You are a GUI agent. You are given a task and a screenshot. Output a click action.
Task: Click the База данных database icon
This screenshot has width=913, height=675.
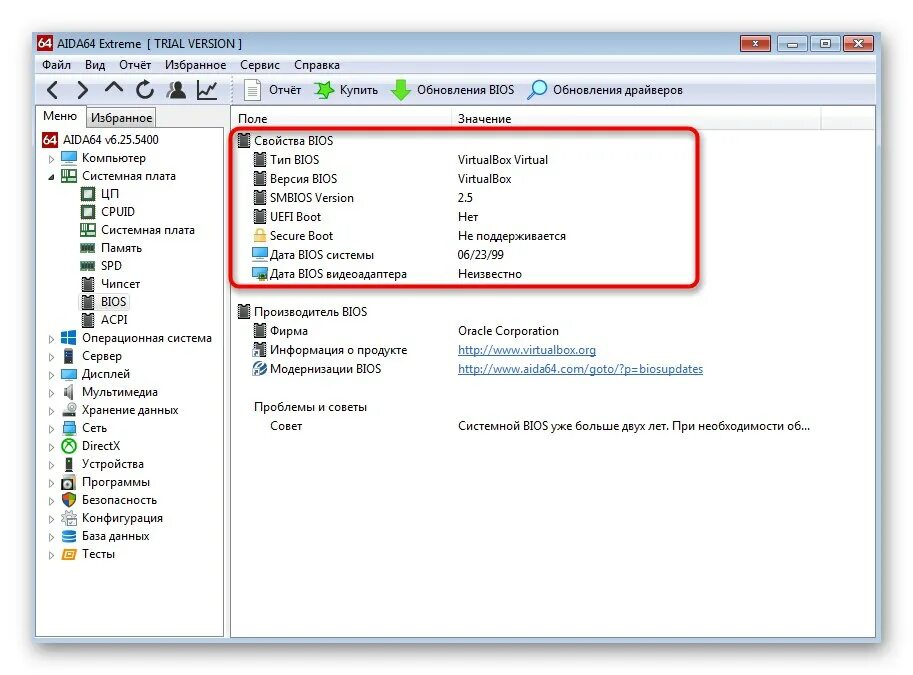point(69,536)
